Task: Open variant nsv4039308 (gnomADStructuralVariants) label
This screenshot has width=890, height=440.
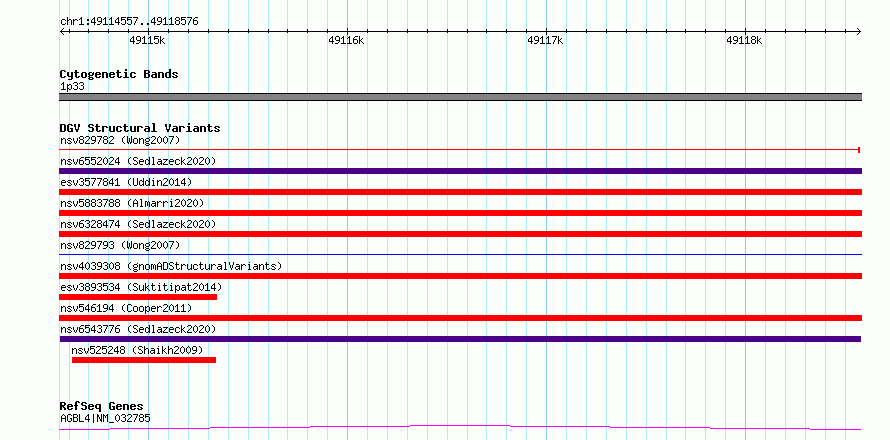Action: tap(171, 266)
